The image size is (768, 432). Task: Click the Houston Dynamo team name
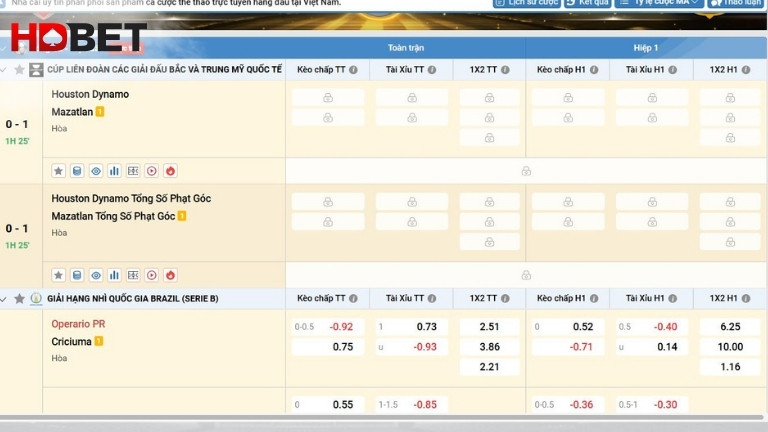tap(90, 94)
